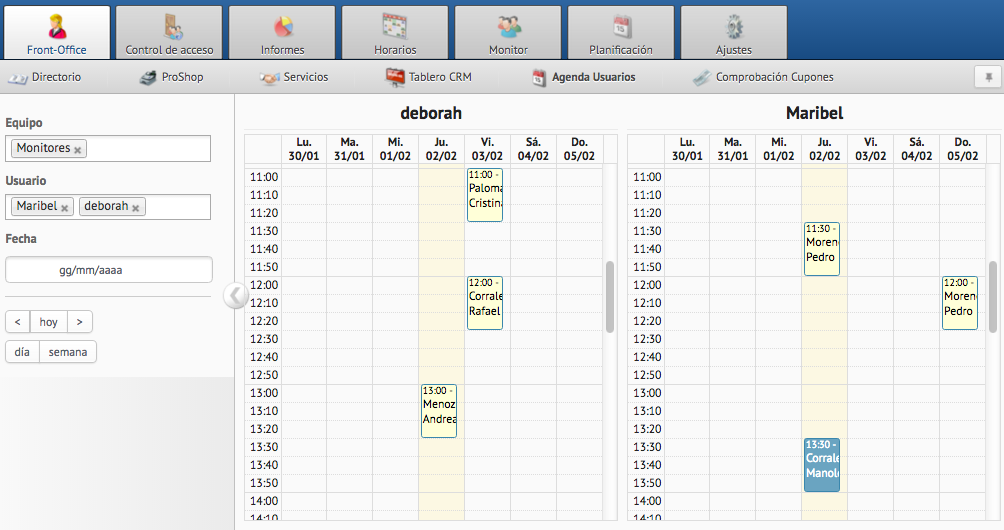Viewport: 1004px width, 530px height.
Task: Click Sá. 04/02 header in Maribel calendar
Action: (x=917, y=149)
